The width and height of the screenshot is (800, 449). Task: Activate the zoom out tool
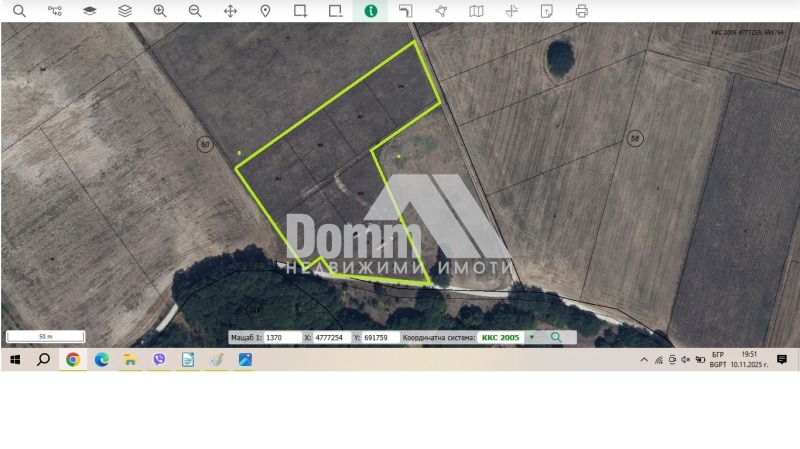(x=195, y=11)
